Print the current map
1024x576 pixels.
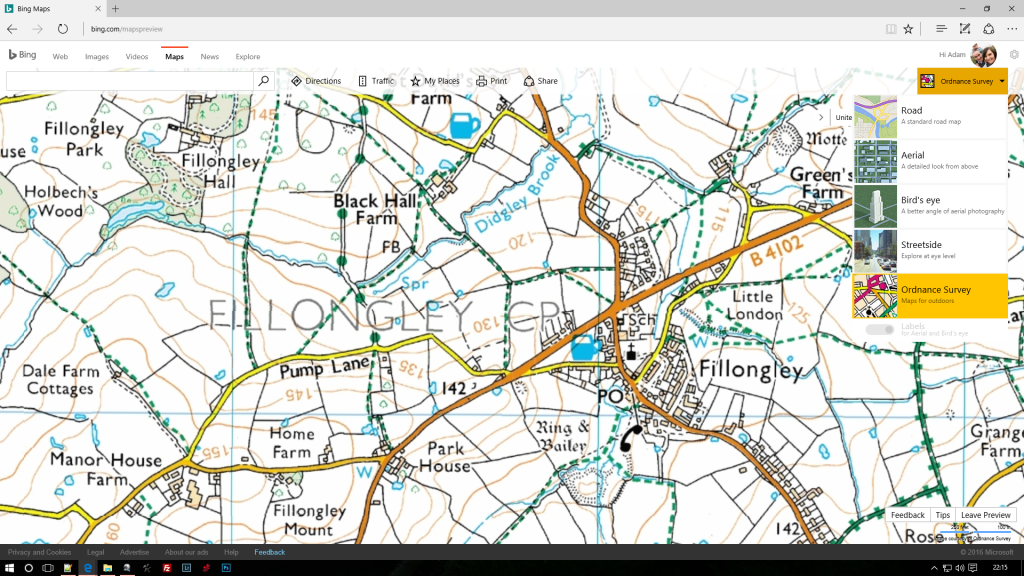492,81
